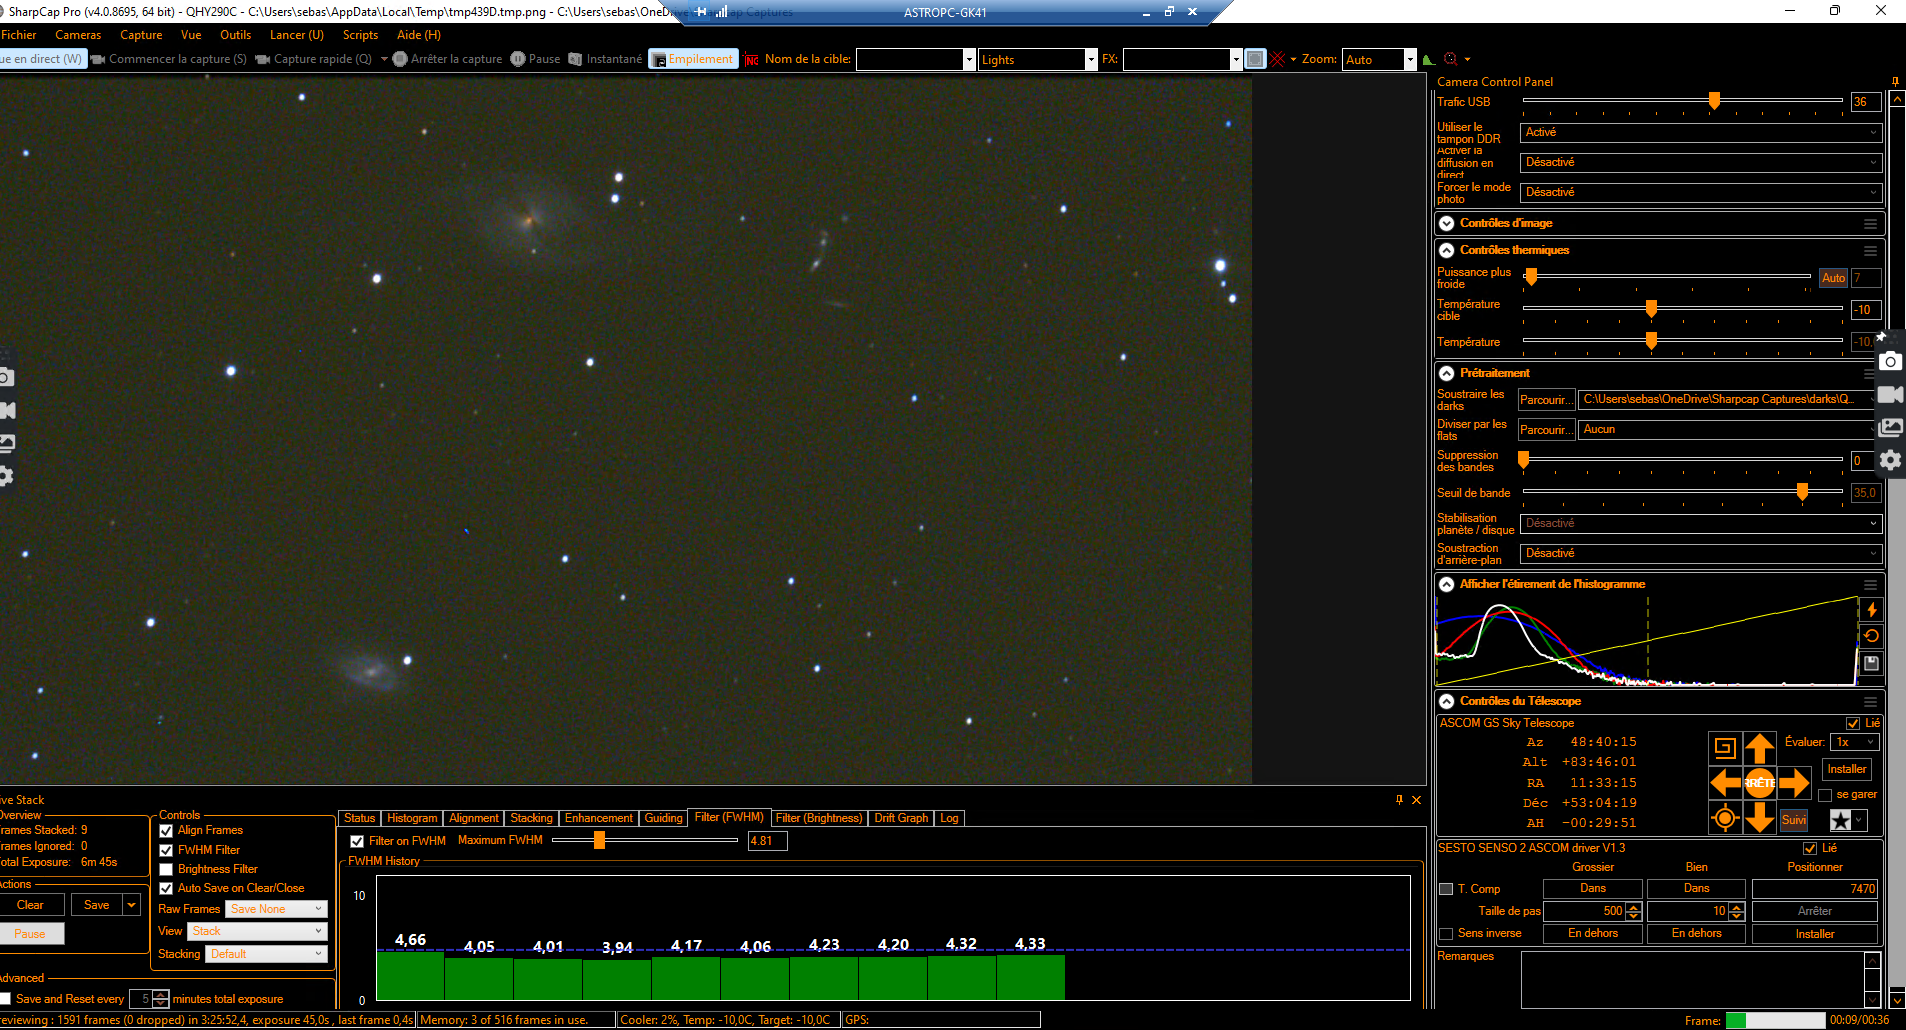This screenshot has height=1030, width=1906.
Task: Click the image gallery icon on the right edge sidebar
Action: click(x=1890, y=427)
